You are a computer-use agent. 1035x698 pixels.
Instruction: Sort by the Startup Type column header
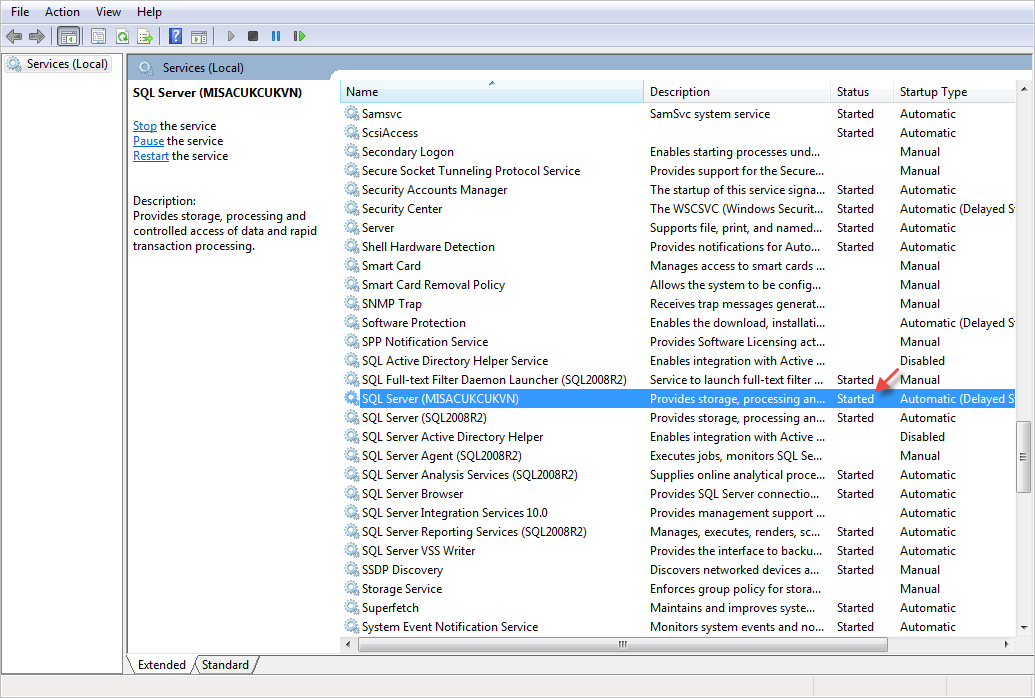(x=954, y=92)
